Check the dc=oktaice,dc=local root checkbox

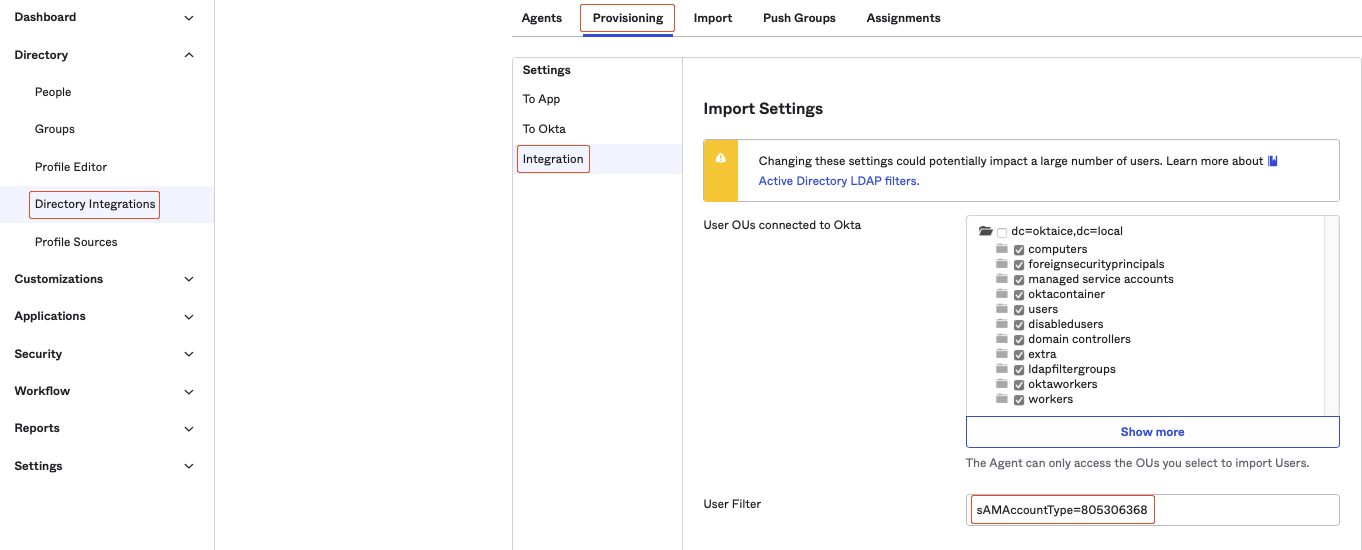(1002, 232)
